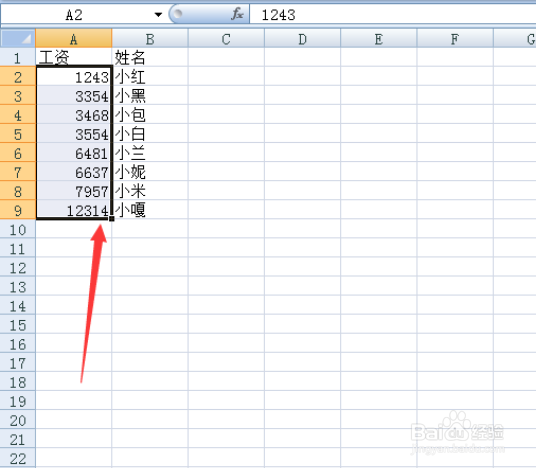Click the cell with value 6481
The height and width of the screenshot is (468, 536).
pyautogui.click(x=73, y=152)
